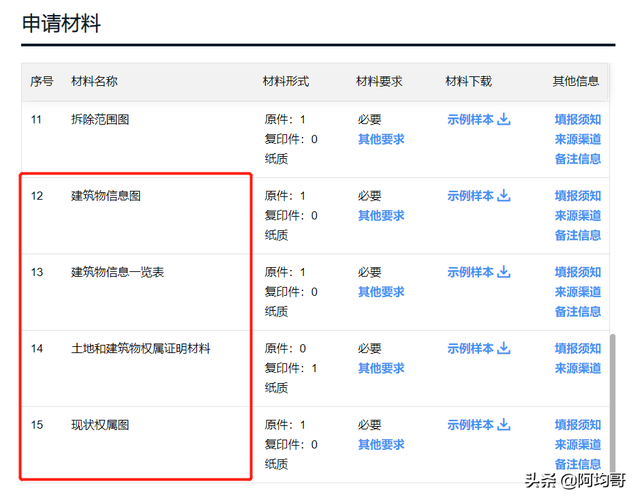Click the 序号 column header
The height and width of the screenshot is (503, 640).
[42, 81]
